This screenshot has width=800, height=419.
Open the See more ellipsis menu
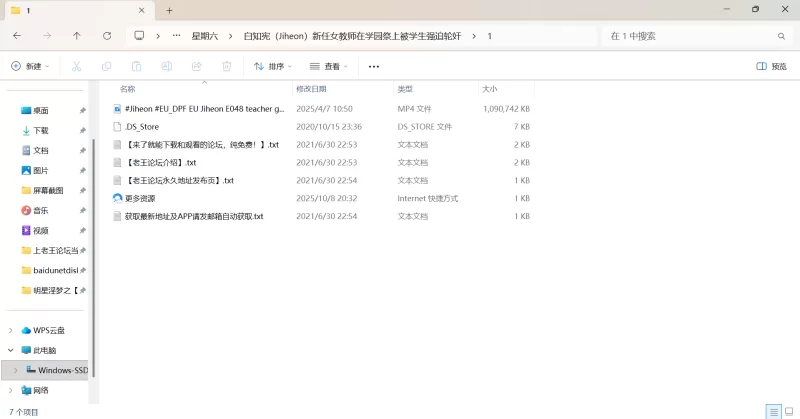[374, 66]
